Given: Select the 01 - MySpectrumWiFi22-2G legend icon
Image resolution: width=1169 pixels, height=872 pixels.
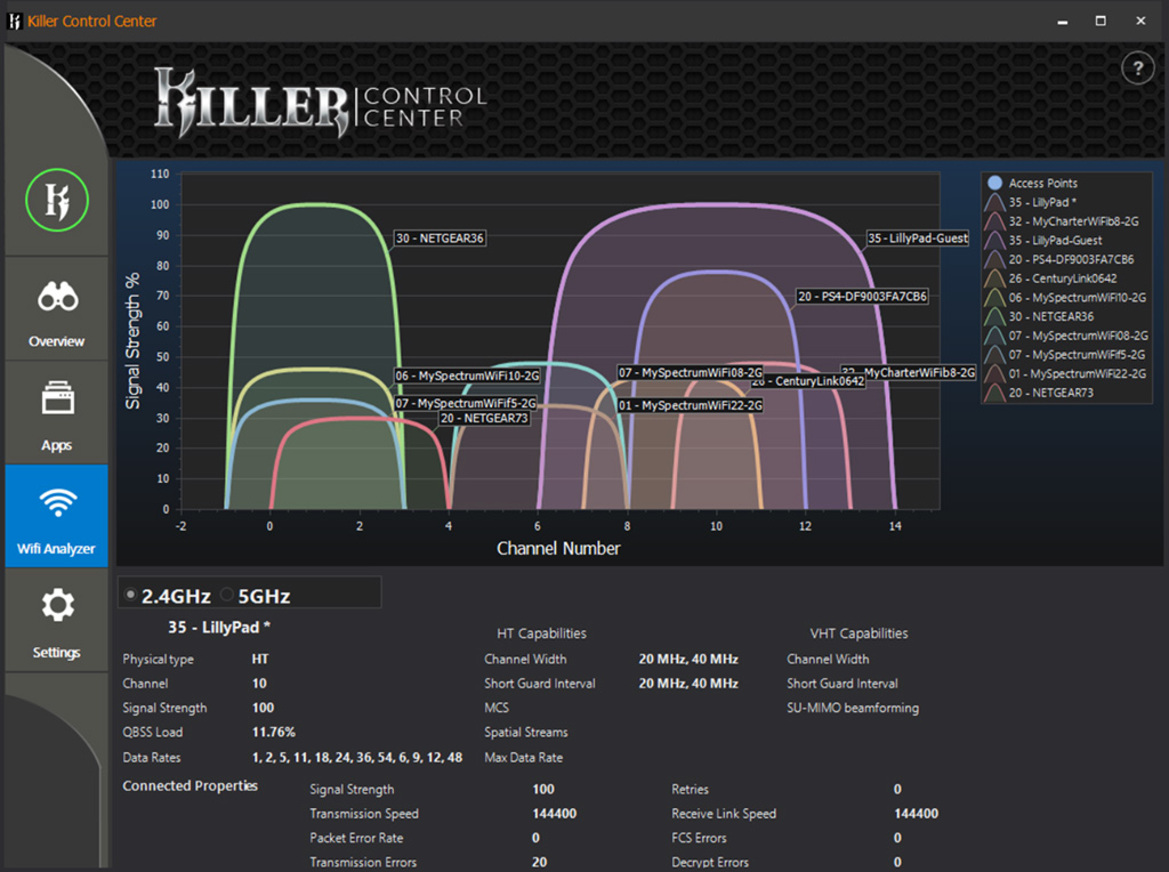Looking at the screenshot, I should point(995,373).
